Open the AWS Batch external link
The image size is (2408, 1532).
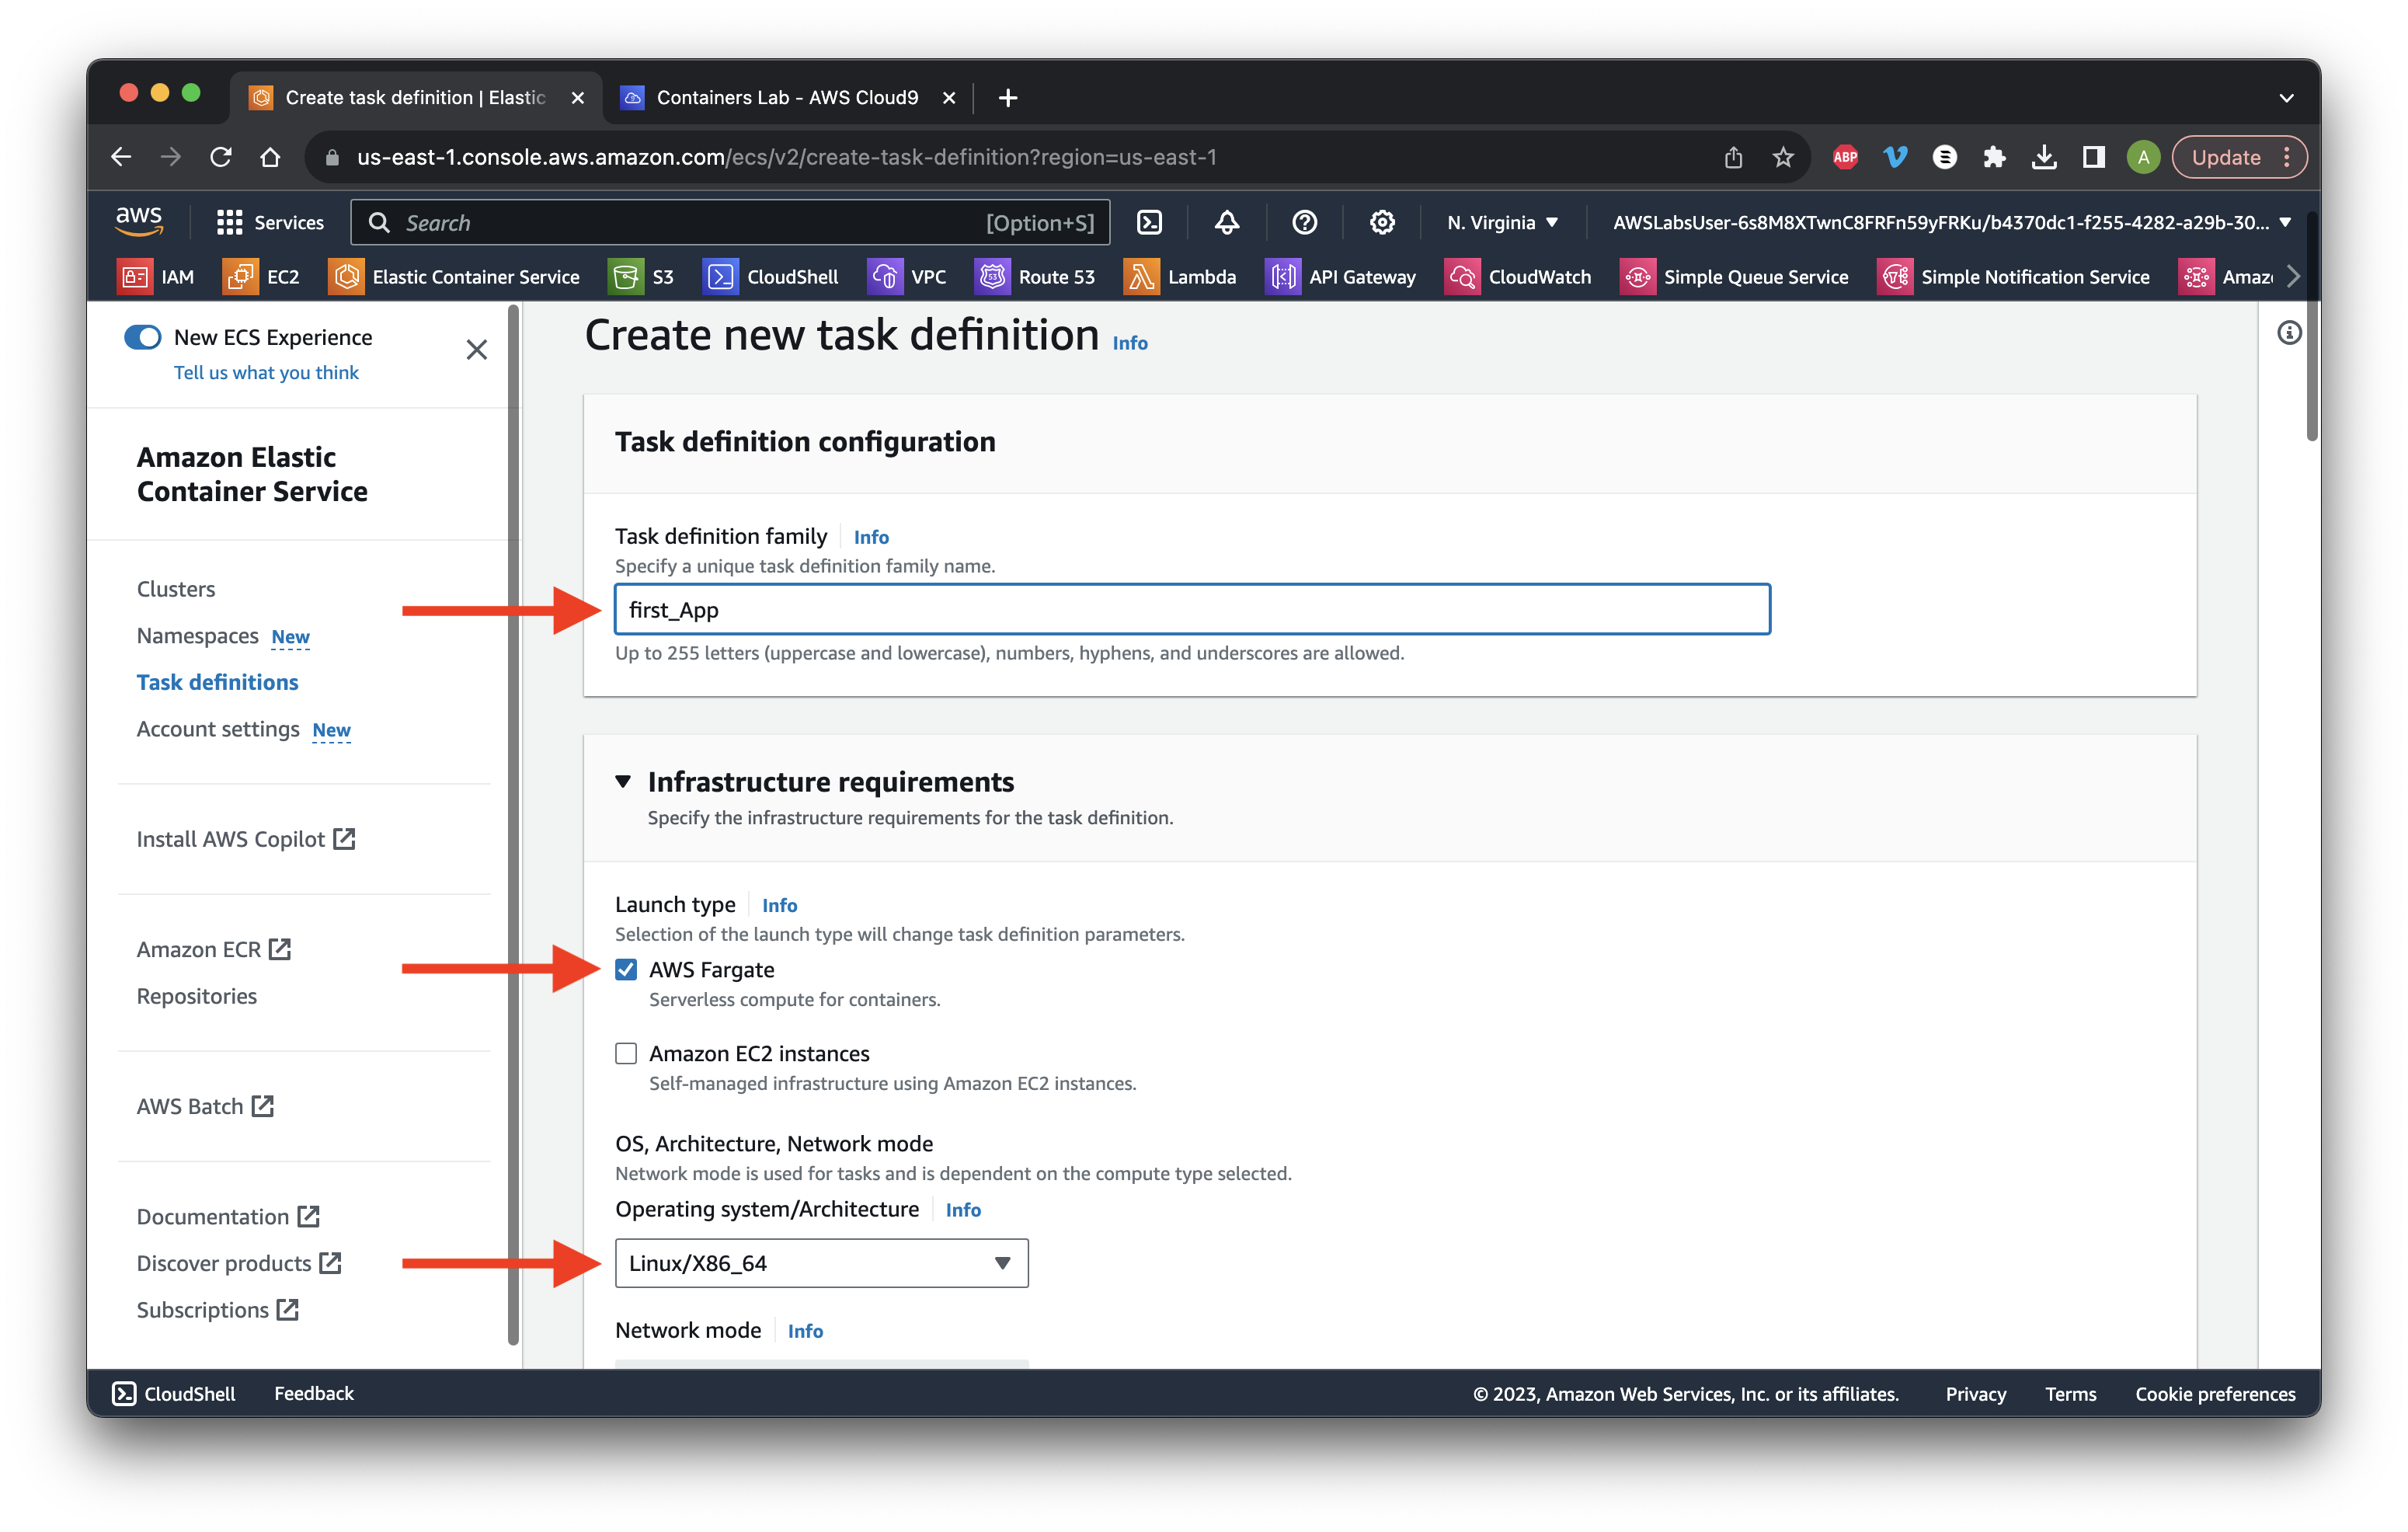pyautogui.click(x=205, y=1106)
